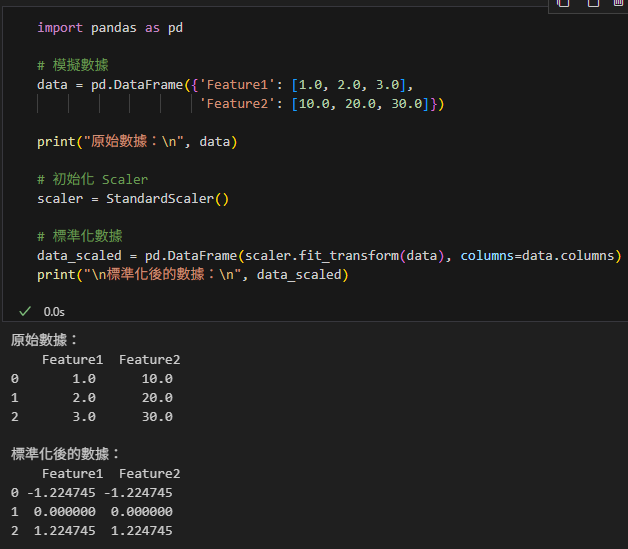628x549 pixels.
Task: Click the output heading '原始數據：'
Action: (44, 340)
